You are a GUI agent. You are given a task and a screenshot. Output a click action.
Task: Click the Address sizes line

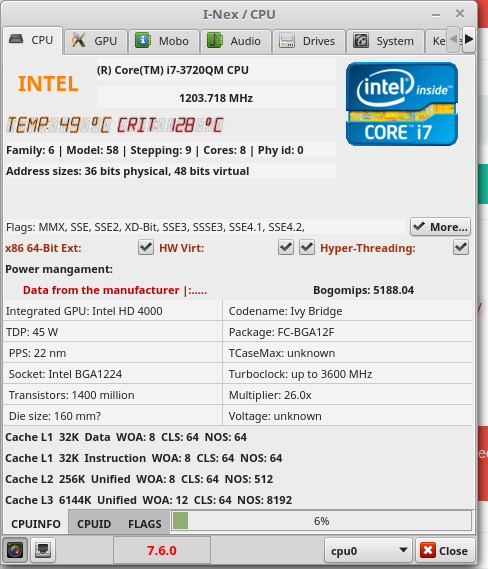[x=171, y=171]
